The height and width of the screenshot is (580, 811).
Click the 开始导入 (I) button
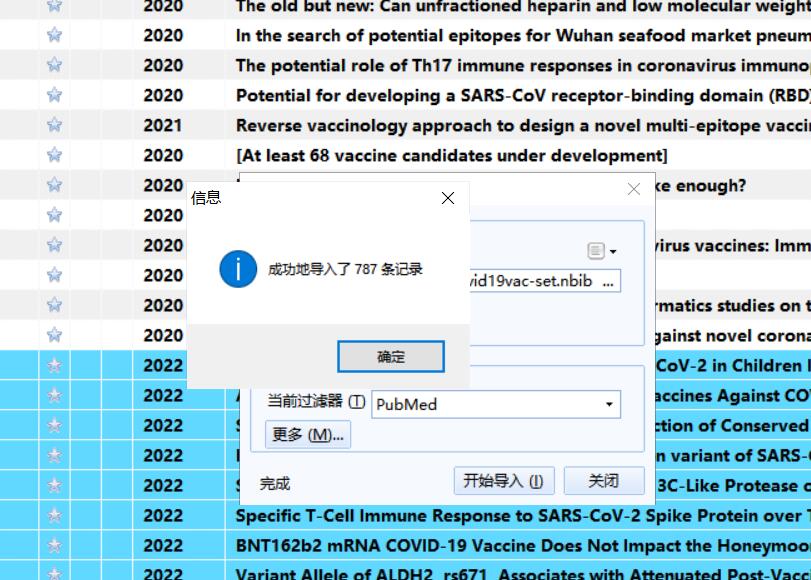pos(504,481)
